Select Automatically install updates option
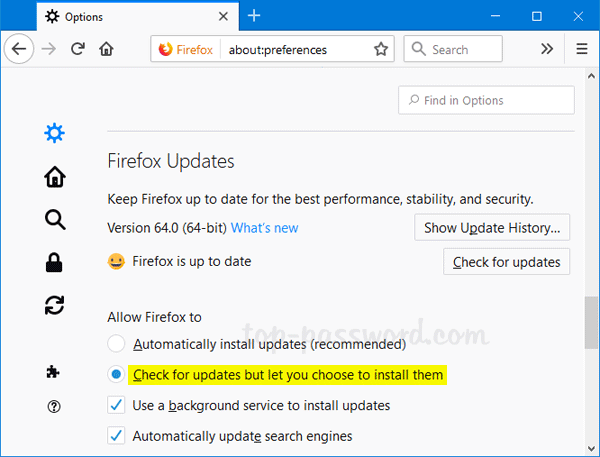The image size is (600, 457). point(117,344)
